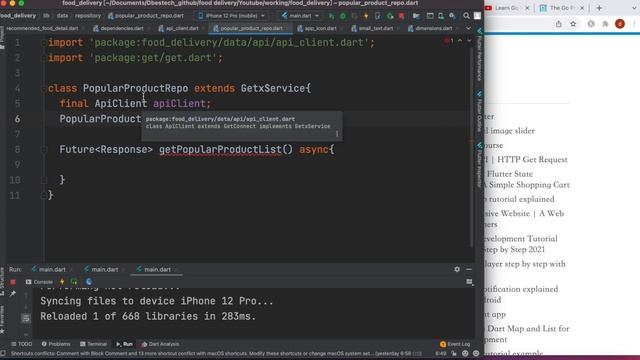Open the TODO tool window
This screenshot has height=360, width=640.
click(21, 344)
